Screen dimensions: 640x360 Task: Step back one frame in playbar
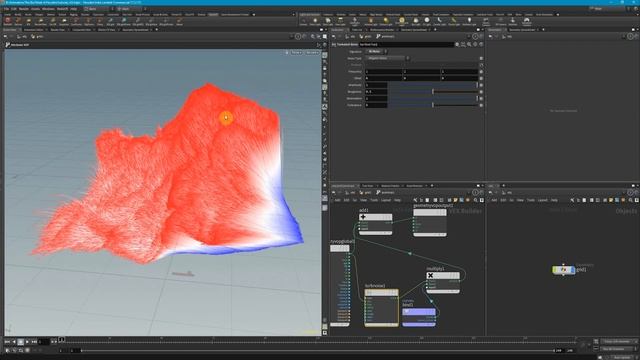pyautogui.click(x=14, y=342)
